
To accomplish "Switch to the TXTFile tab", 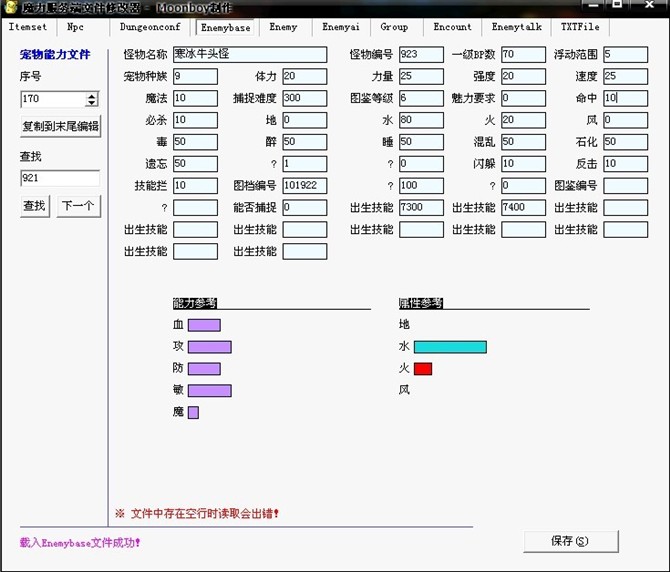I will (580, 27).
